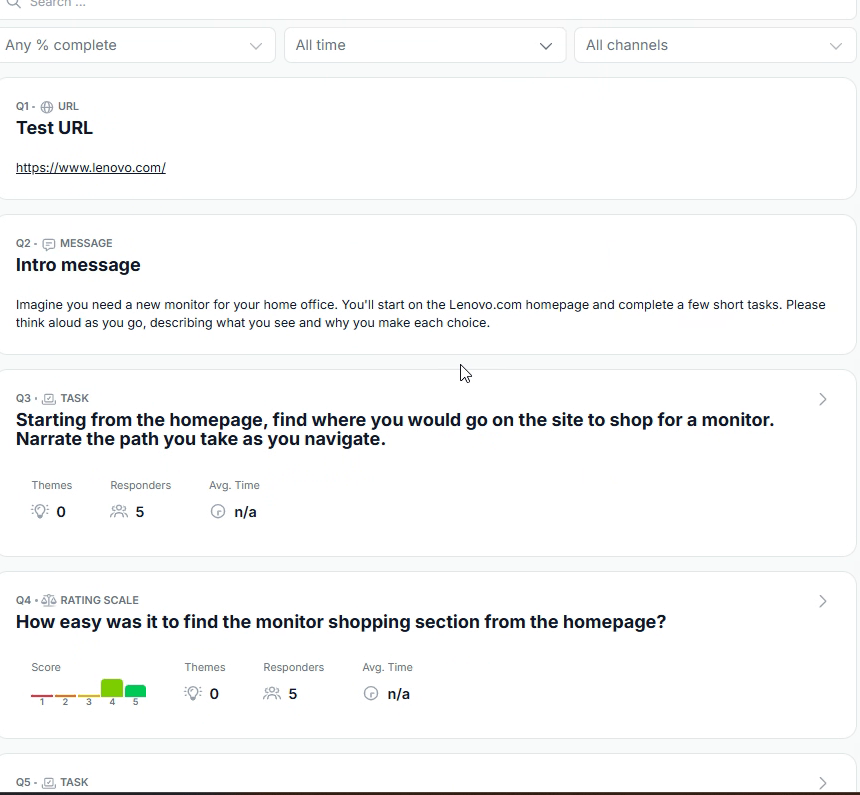Click the Avg. Time clock icon in Q4
Screen dimensions: 860x795
(371, 694)
